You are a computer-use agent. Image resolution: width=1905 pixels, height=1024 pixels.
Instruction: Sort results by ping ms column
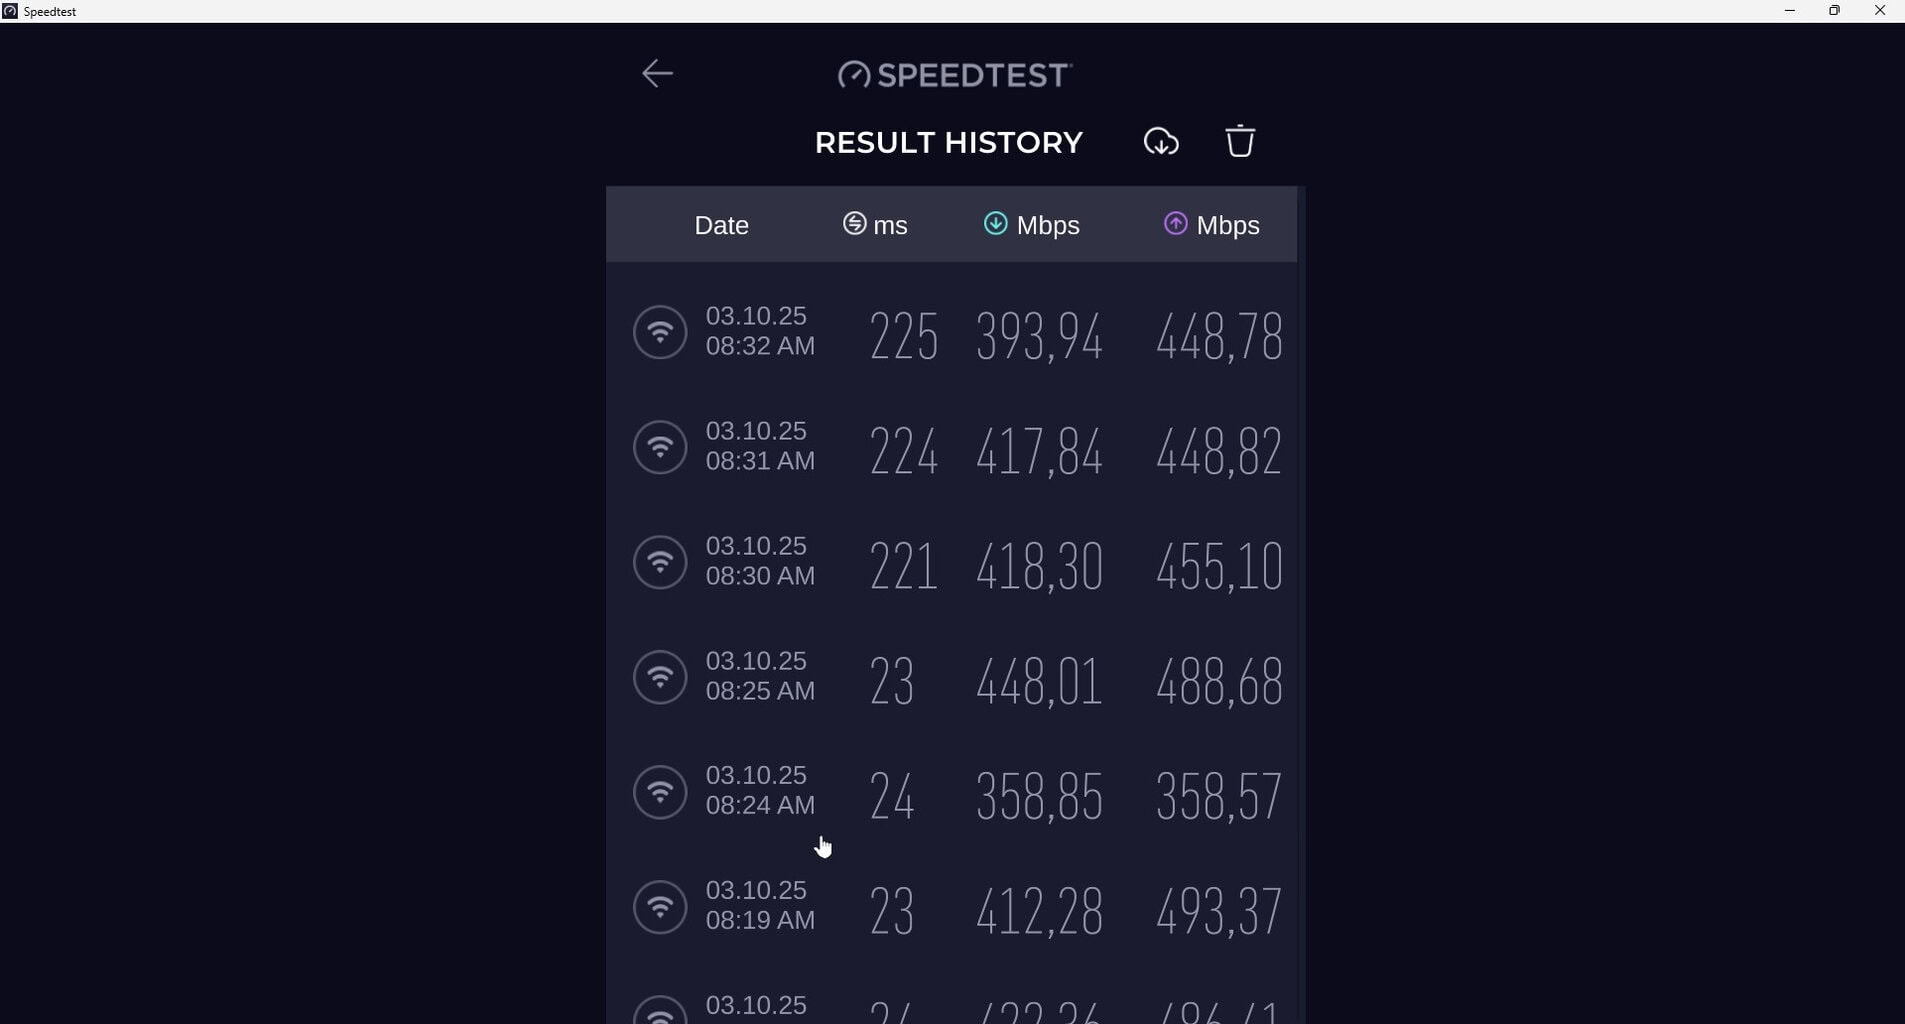pos(875,225)
